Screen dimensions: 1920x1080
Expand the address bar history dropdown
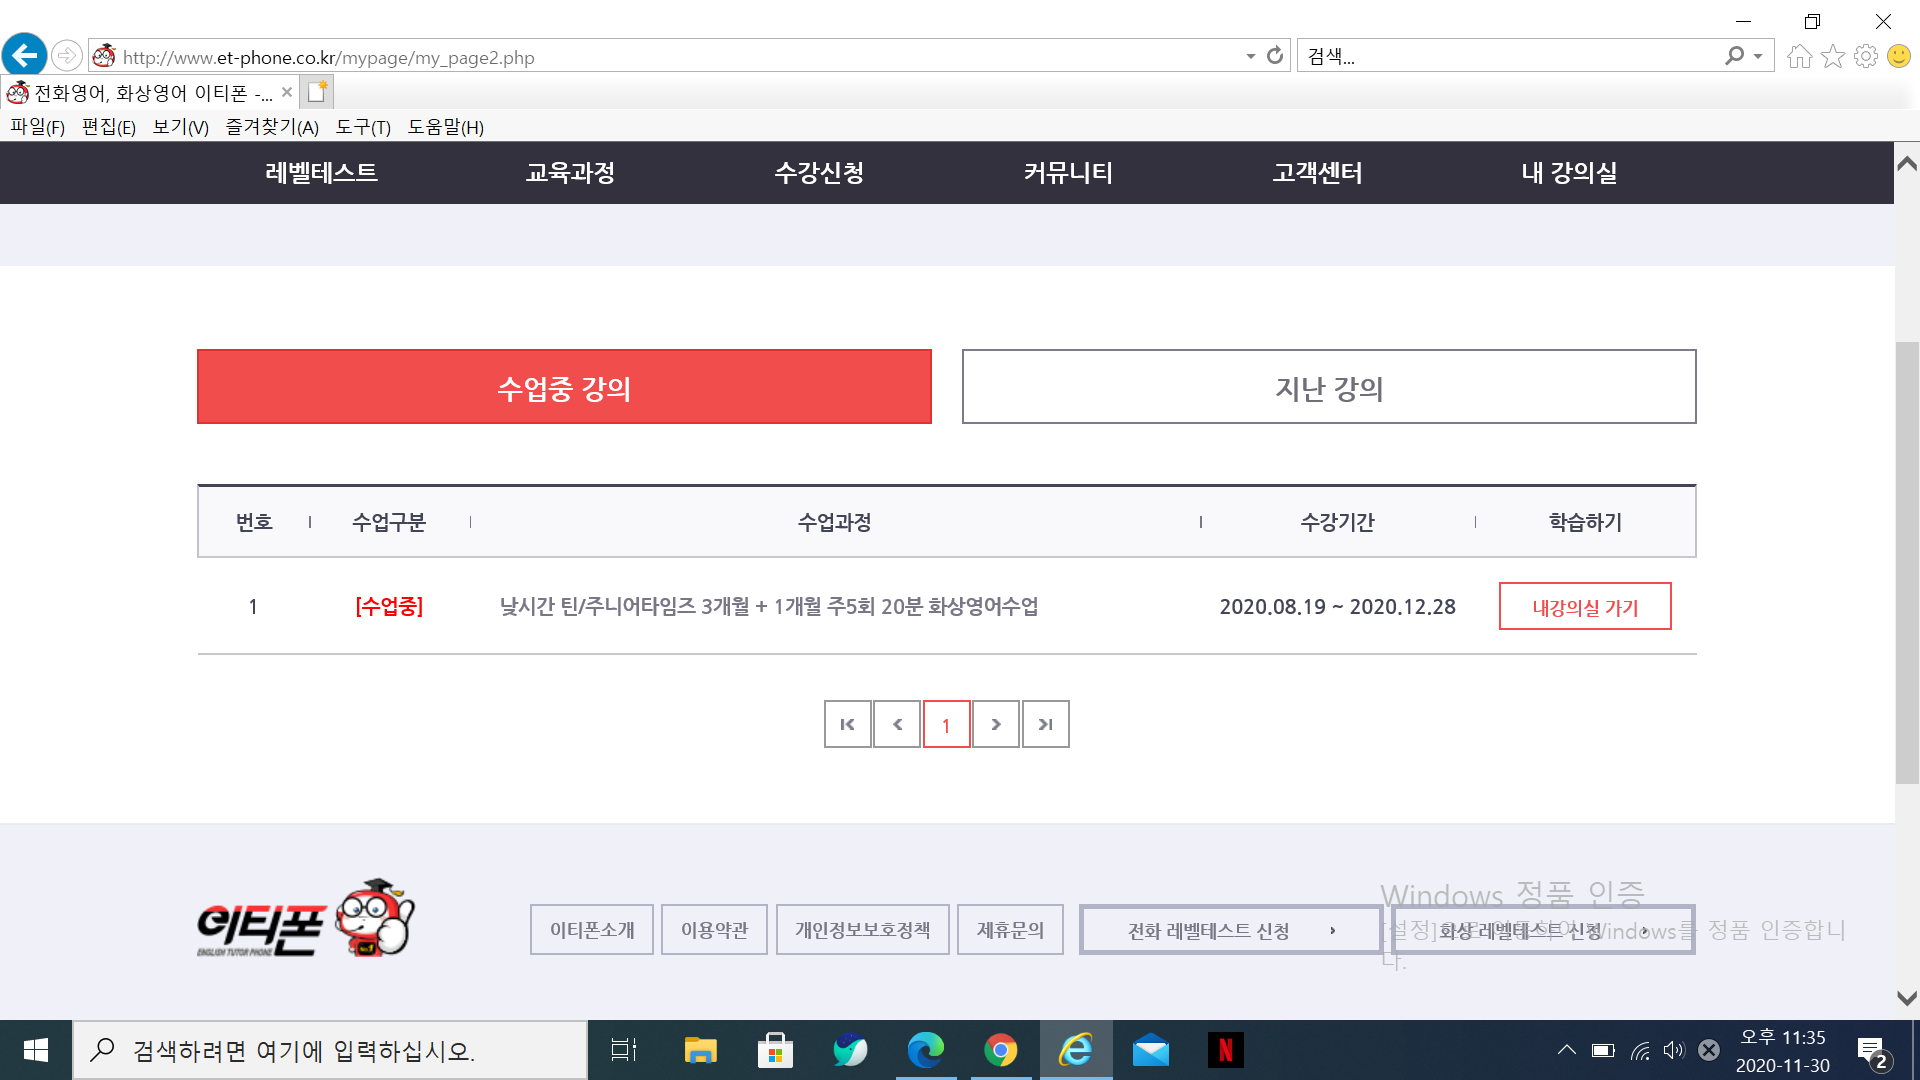(1250, 56)
